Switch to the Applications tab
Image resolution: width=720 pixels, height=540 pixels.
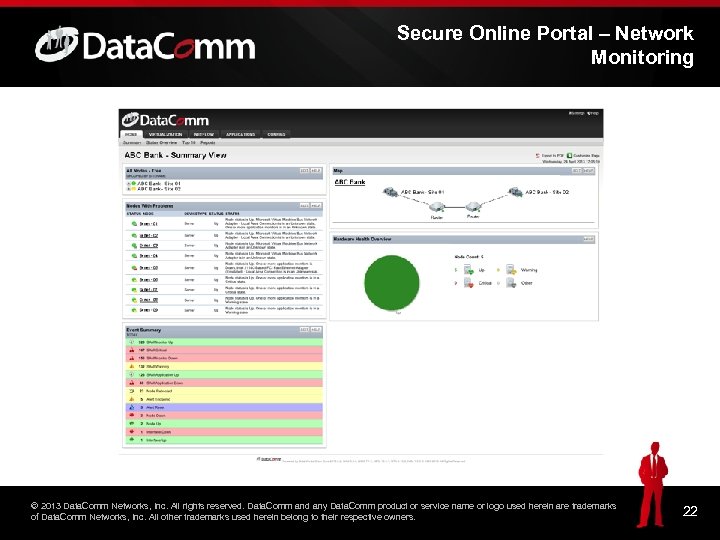(x=241, y=135)
